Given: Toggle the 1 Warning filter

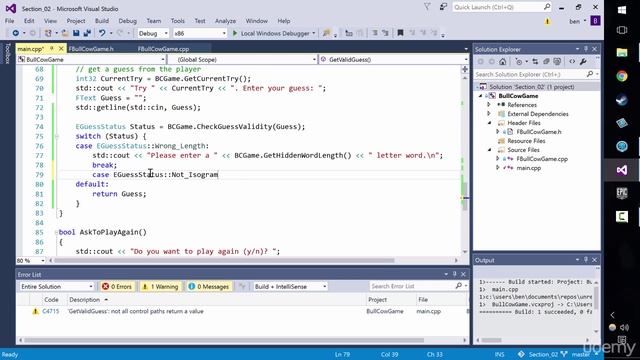Looking at the screenshot, I should tap(160, 287).
